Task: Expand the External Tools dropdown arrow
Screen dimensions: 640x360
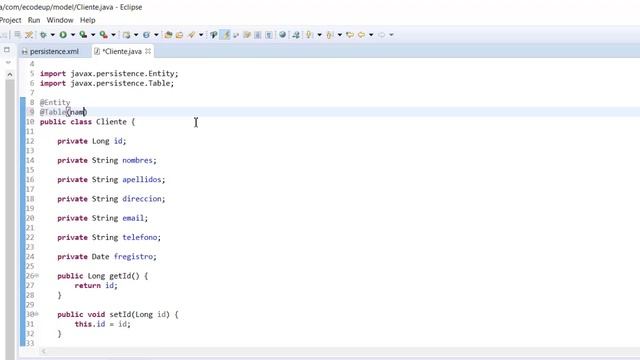Action: pos(113,35)
